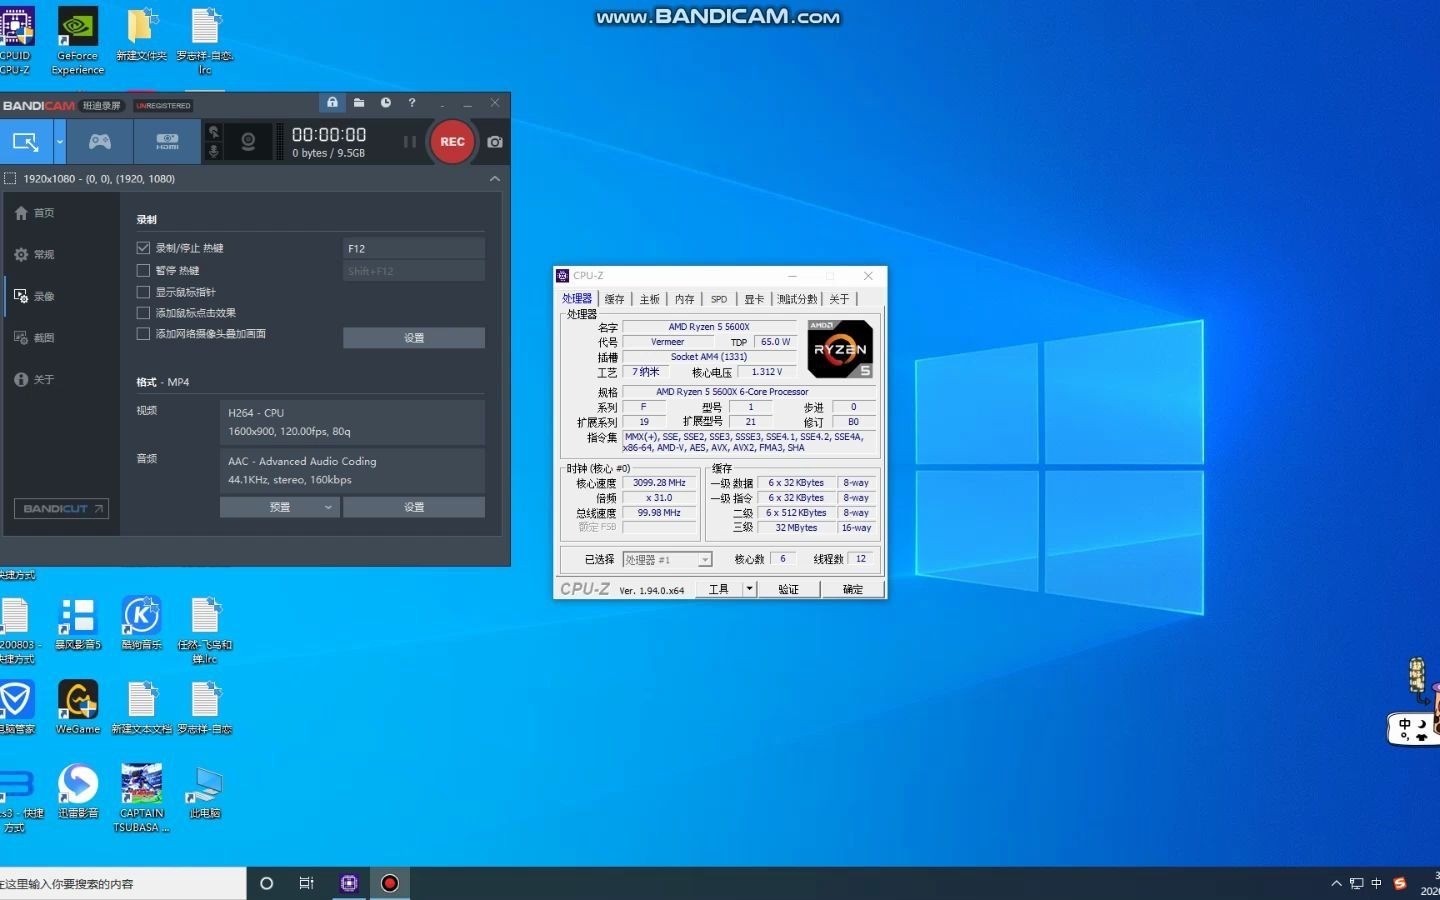The width and height of the screenshot is (1440, 900).
Task: Open 此电脑 desktop icon
Action: pyautogui.click(x=205, y=792)
